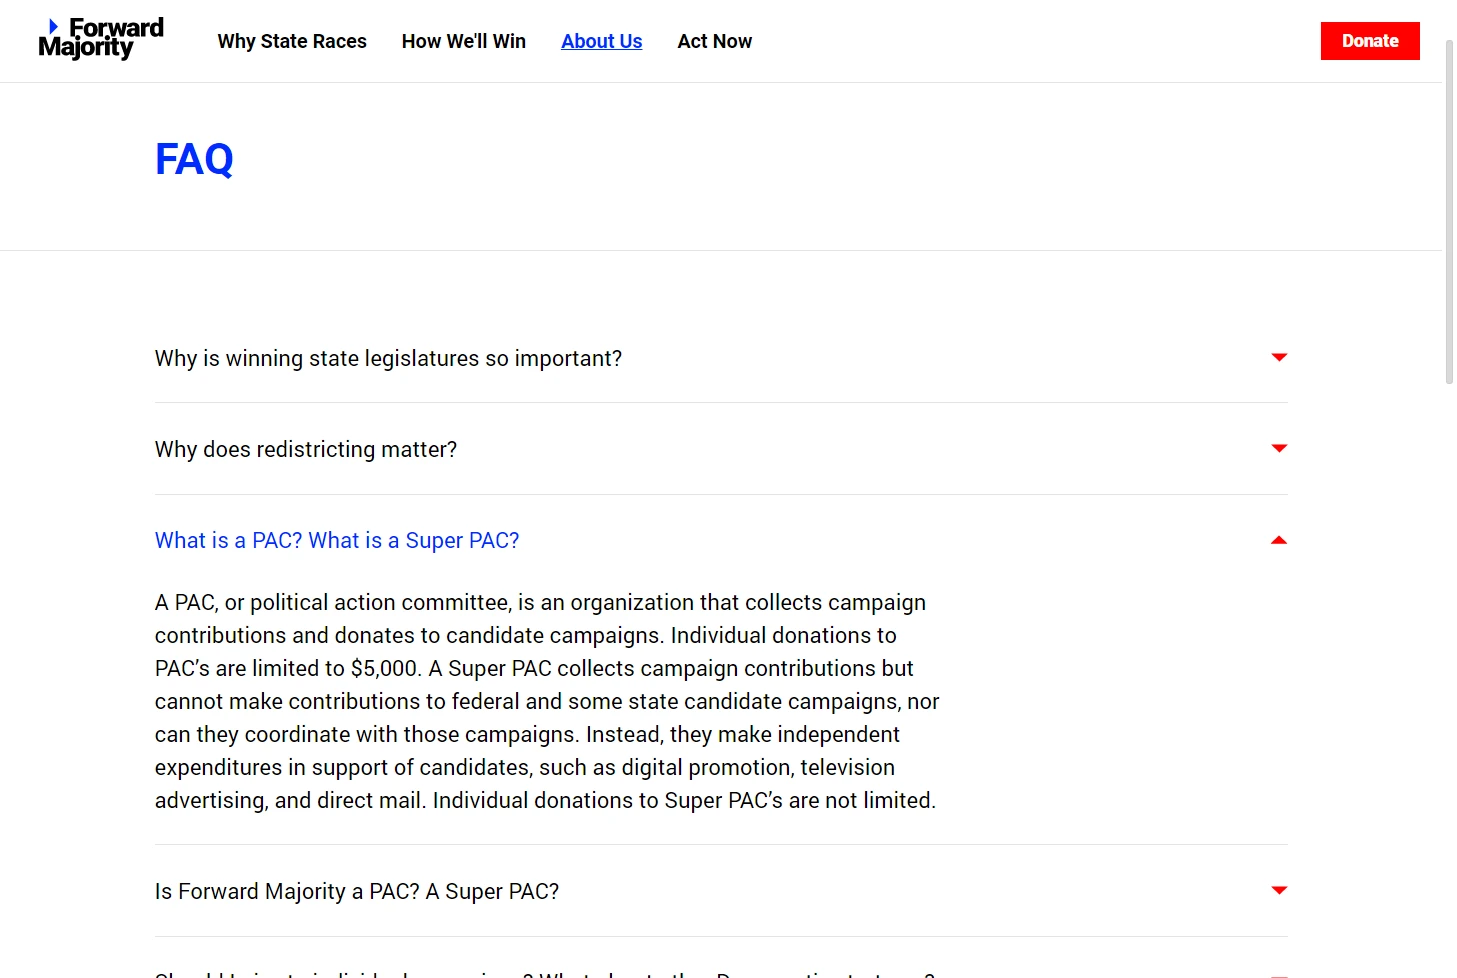The height and width of the screenshot is (978, 1457).
Task: Collapse the PAC question with up arrow
Action: click(x=1278, y=540)
